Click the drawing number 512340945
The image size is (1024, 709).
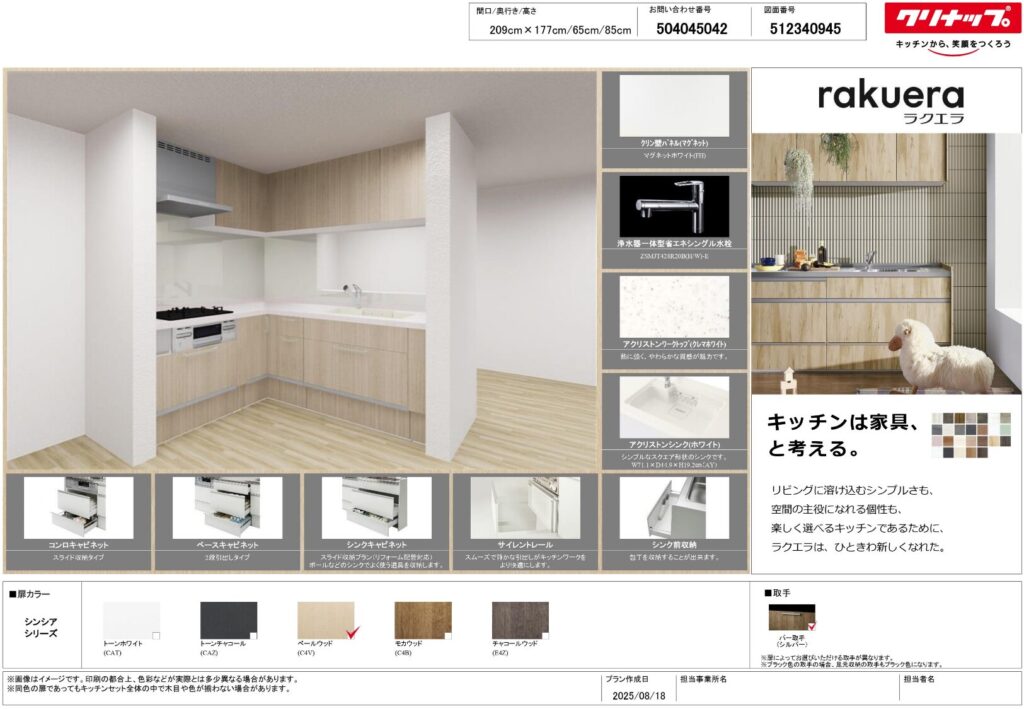click(805, 29)
